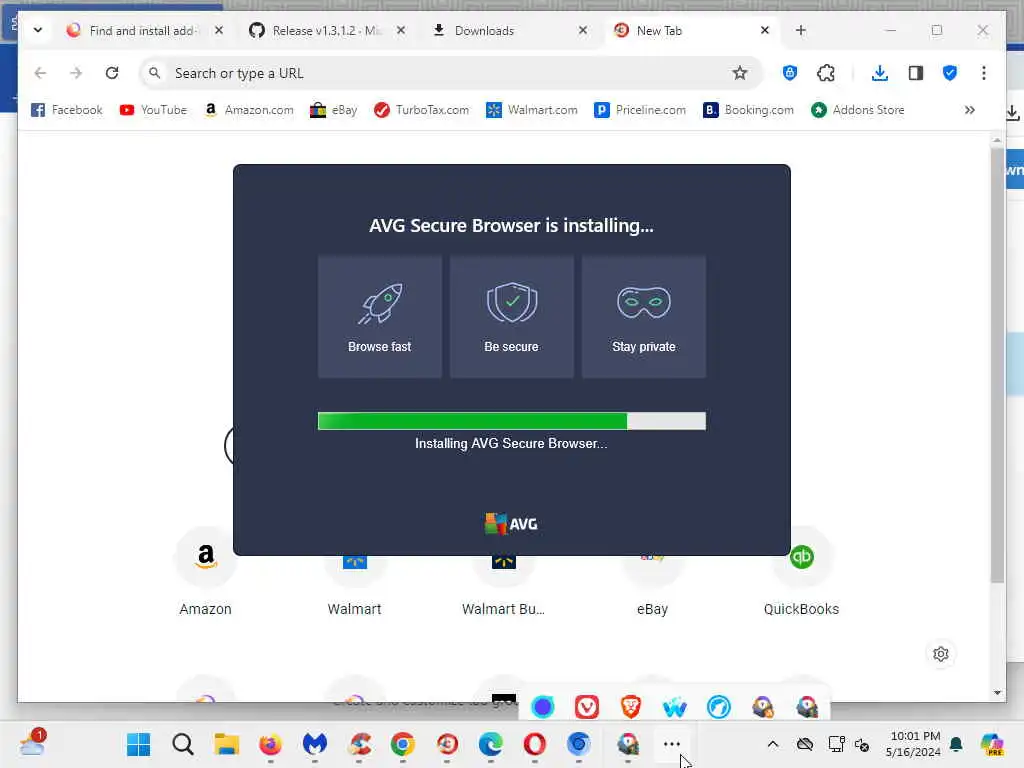This screenshot has height=768, width=1024.
Task: Open the Brave lion icon in overflow tray
Action: [630, 707]
